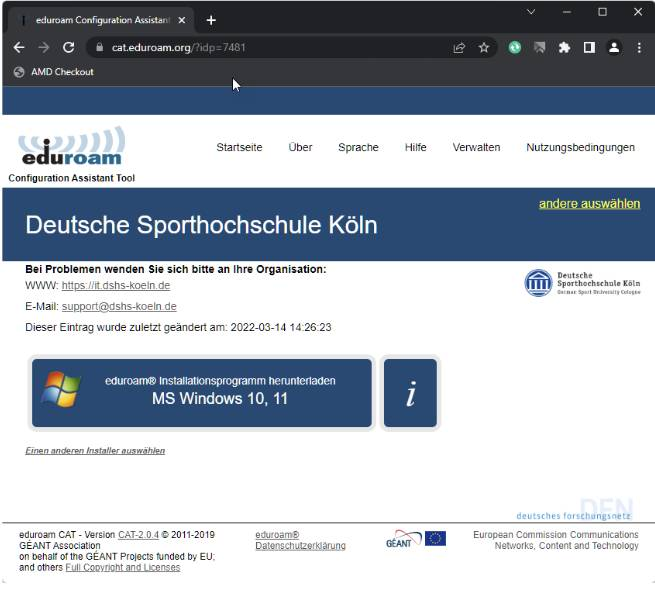Click the padlock site info icon
The height and width of the screenshot is (591, 655).
pyautogui.click(x=99, y=47)
